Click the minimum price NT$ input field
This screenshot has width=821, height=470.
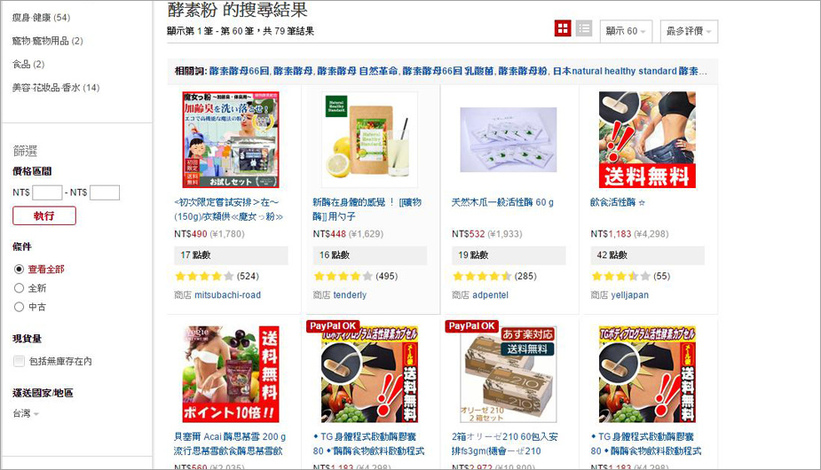pyautogui.click(x=47, y=193)
